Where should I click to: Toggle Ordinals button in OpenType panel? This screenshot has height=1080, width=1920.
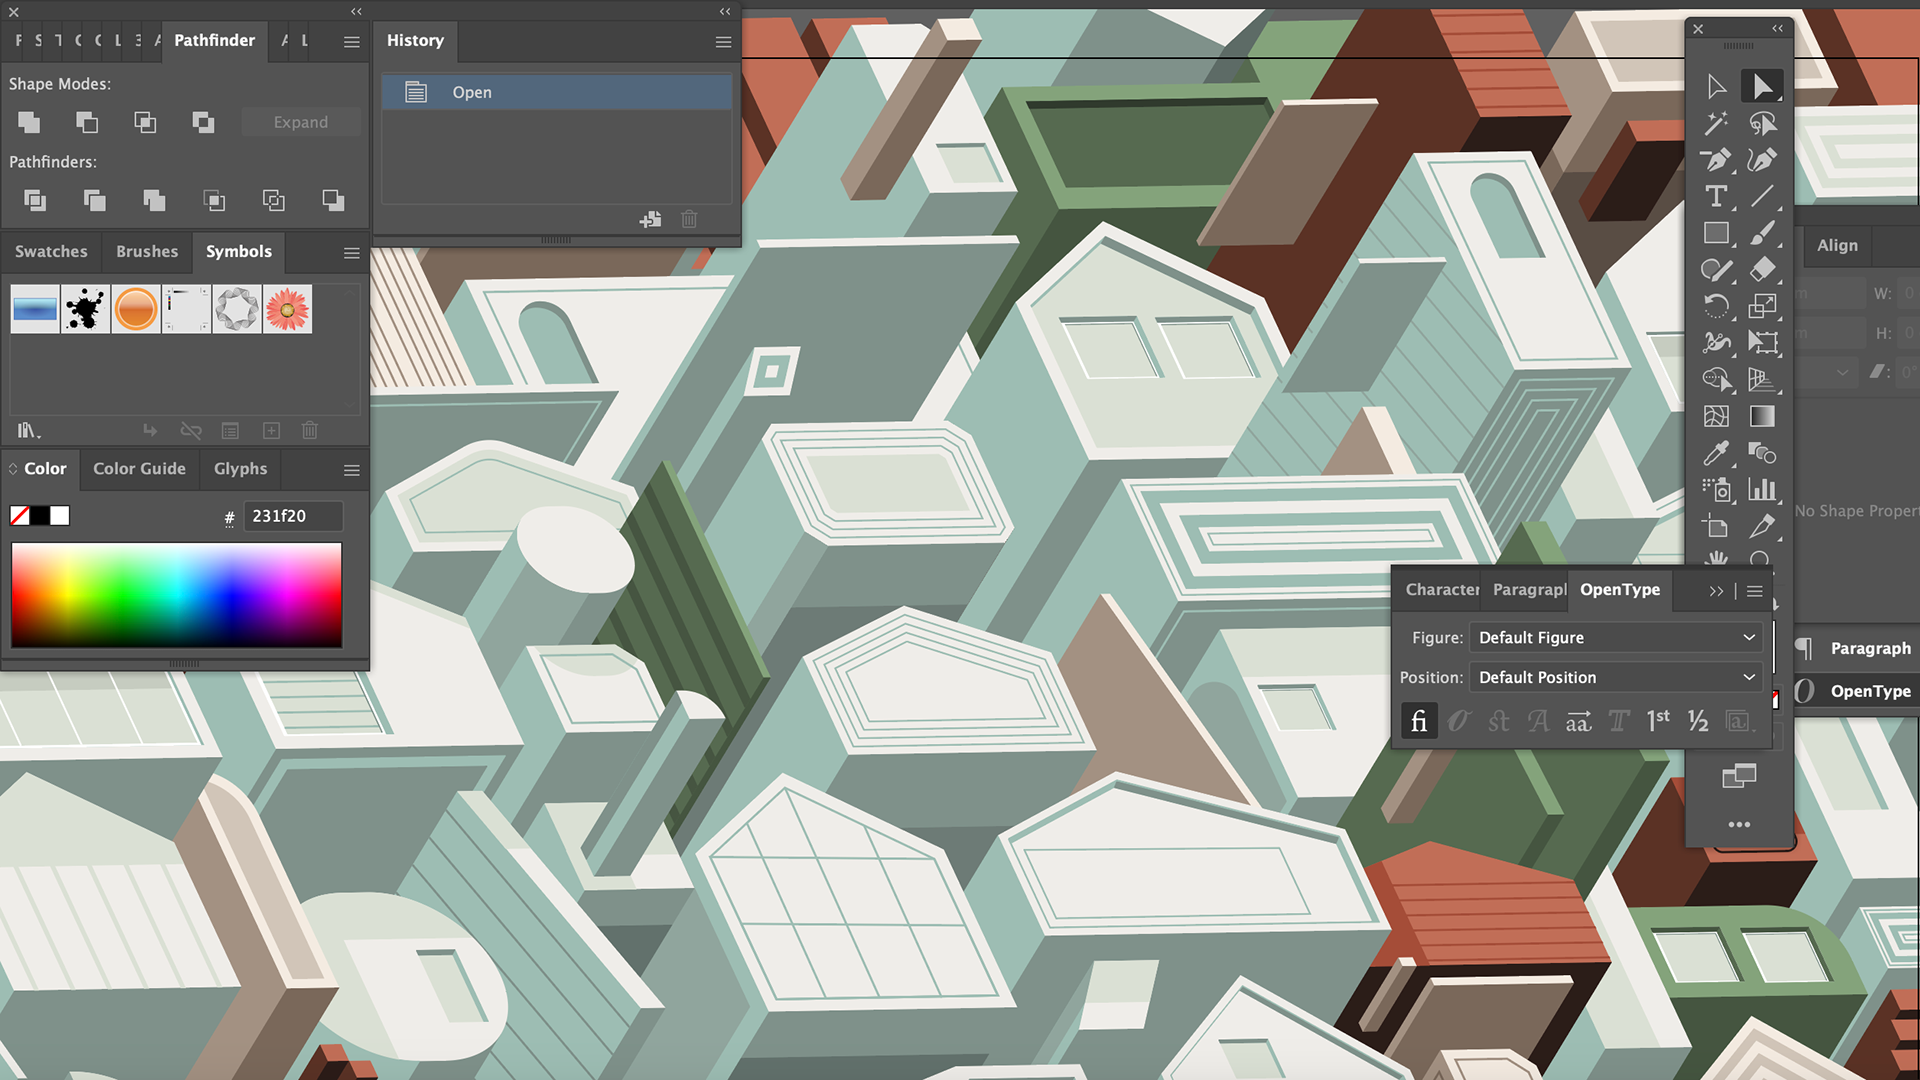(x=1658, y=721)
